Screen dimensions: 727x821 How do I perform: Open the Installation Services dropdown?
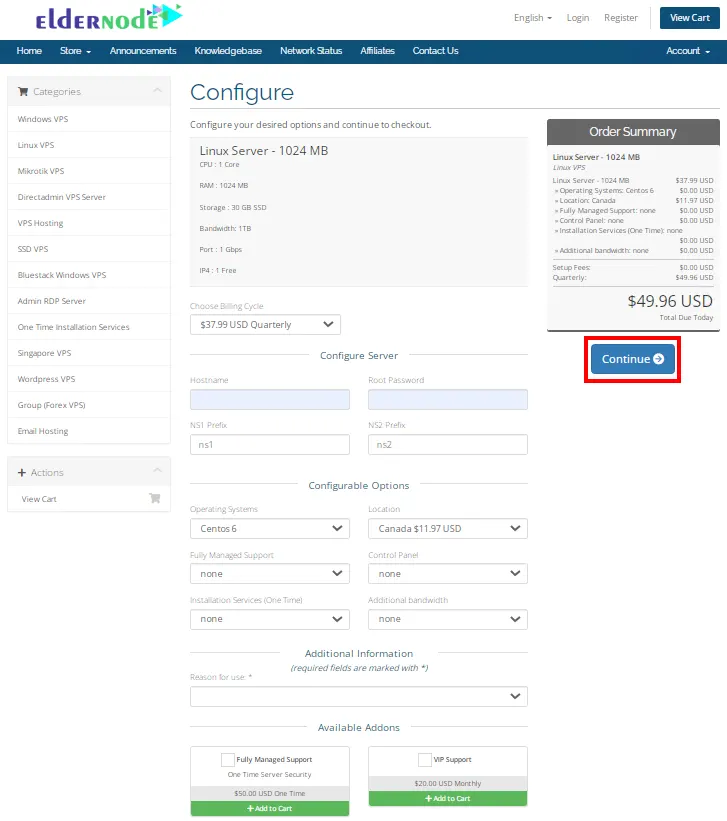[x=270, y=619]
